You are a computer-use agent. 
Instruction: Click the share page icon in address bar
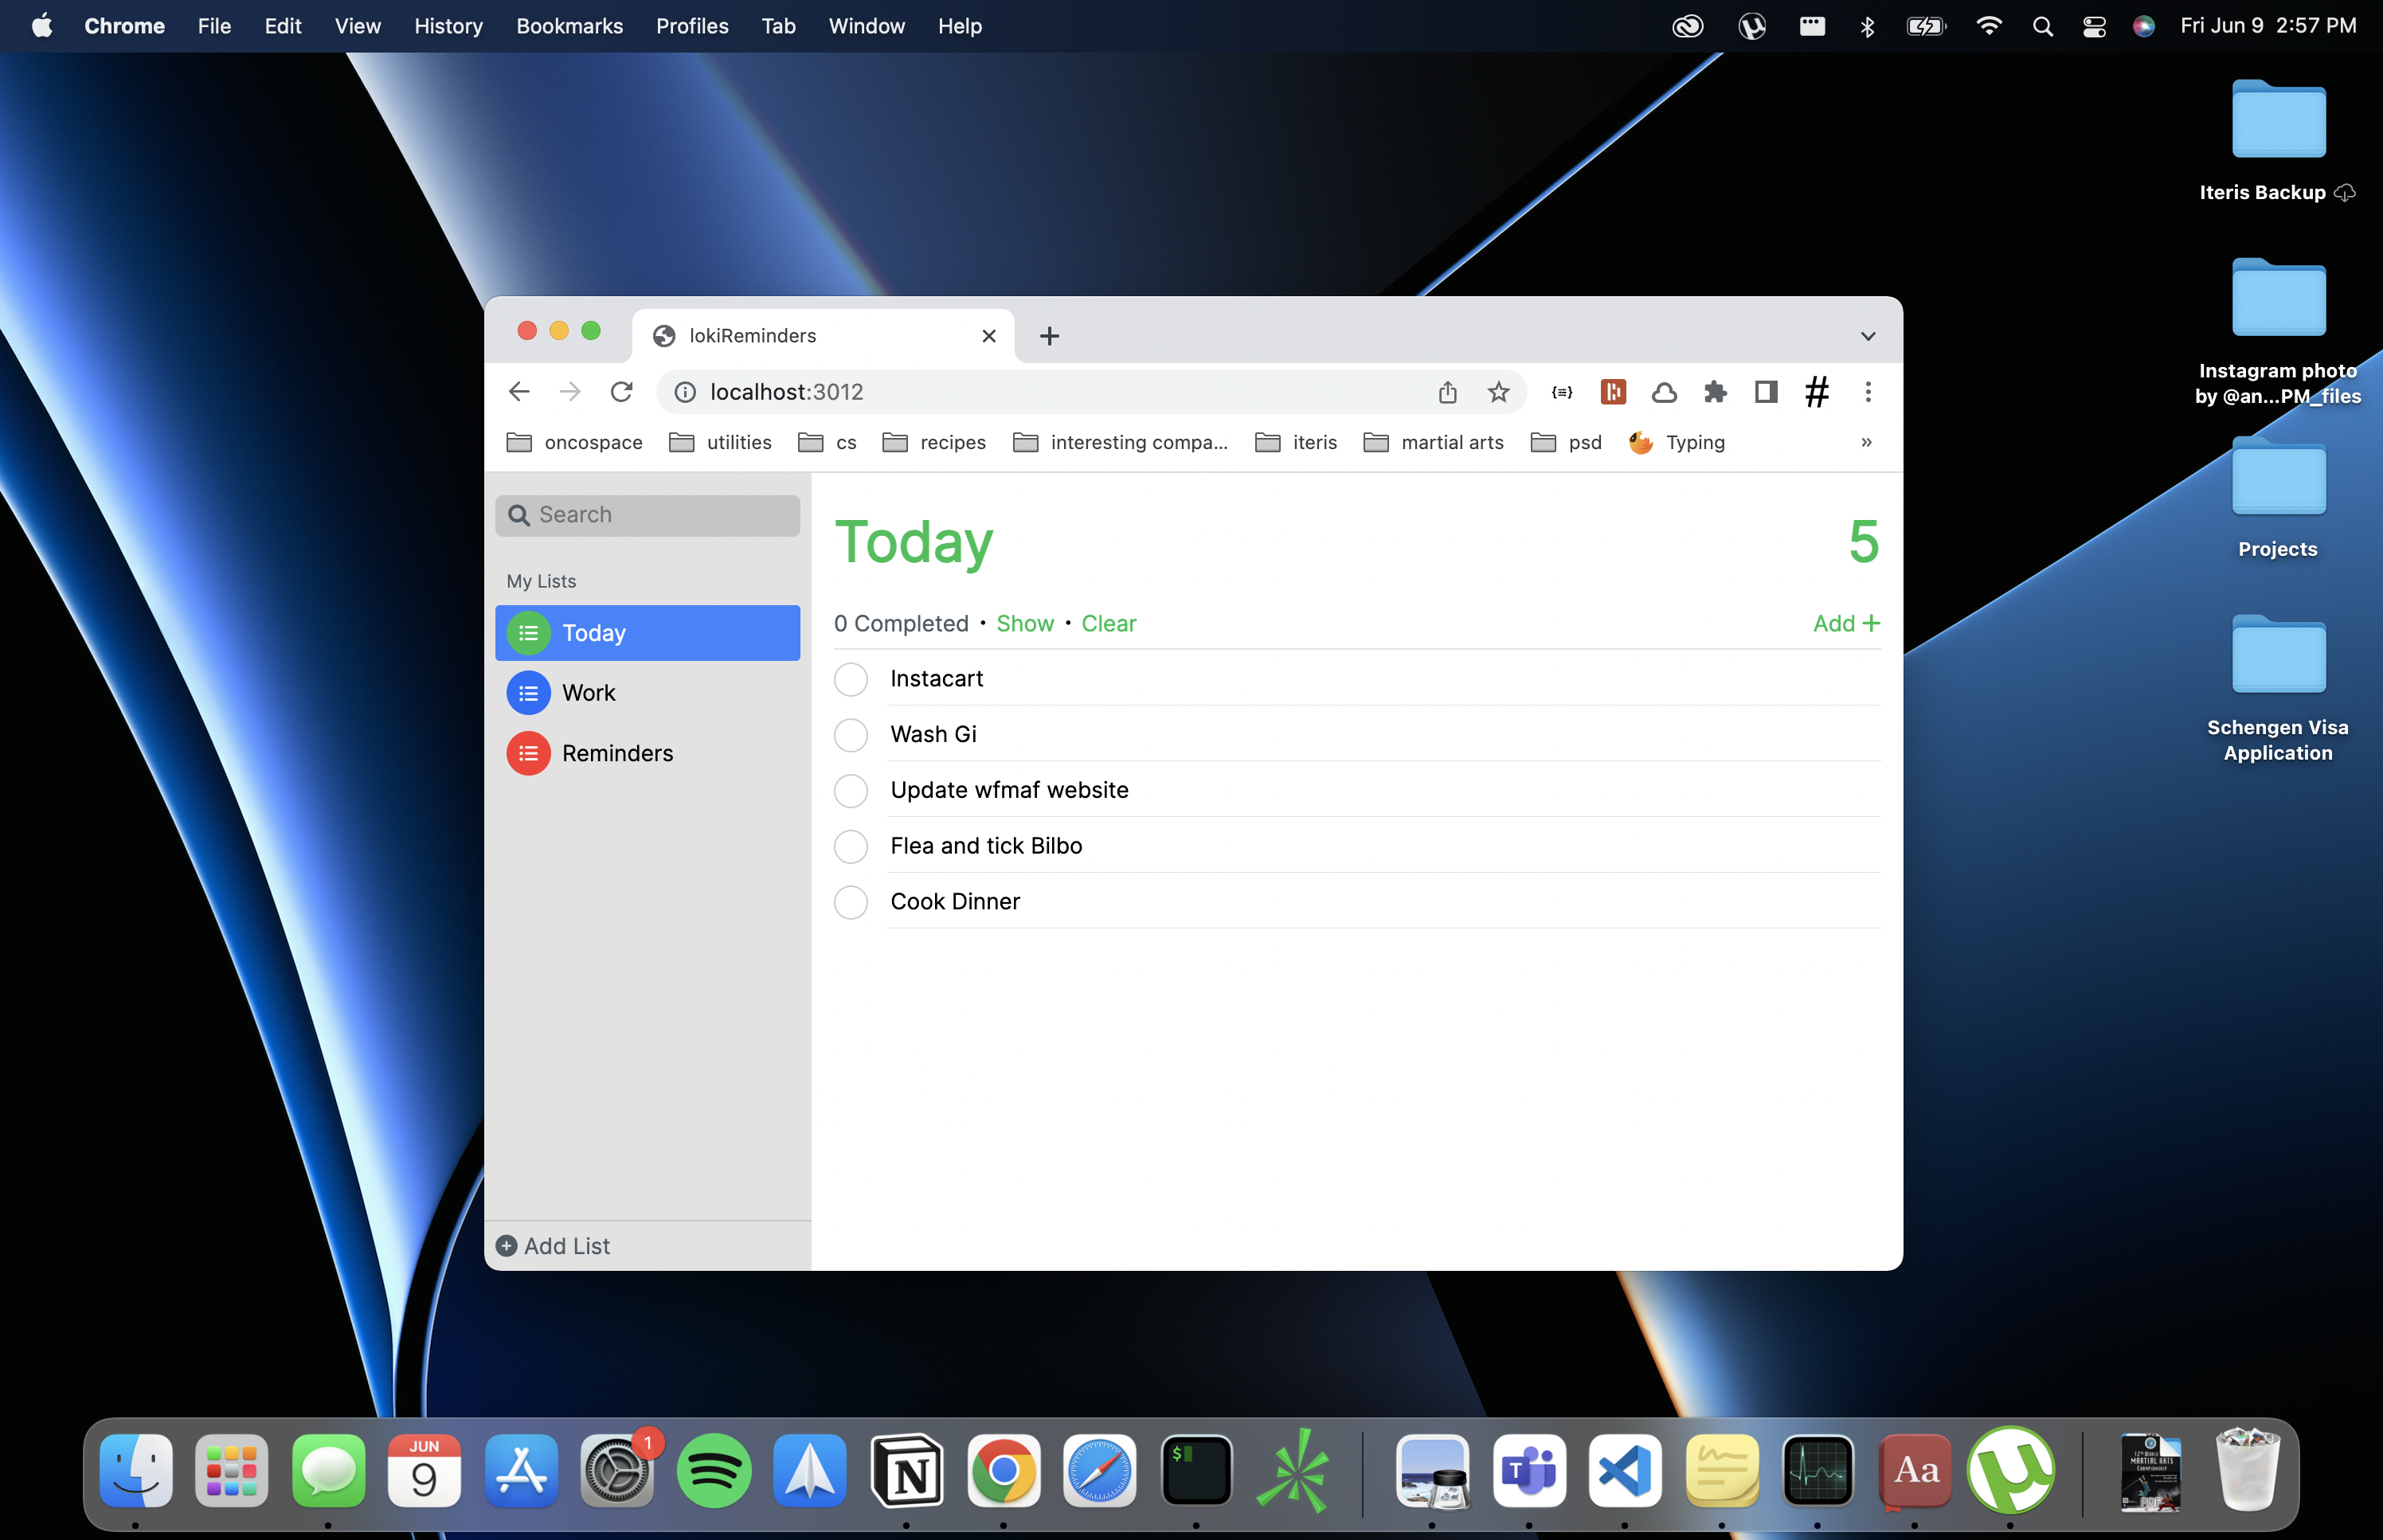click(x=1447, y=392)
